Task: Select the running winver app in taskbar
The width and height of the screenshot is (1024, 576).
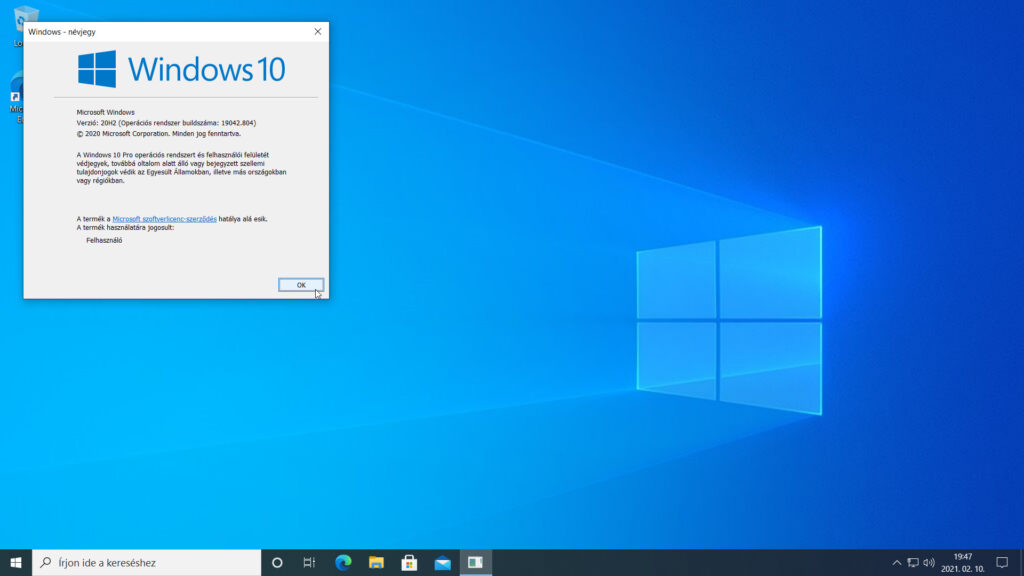Action: [x=475, y=562]
